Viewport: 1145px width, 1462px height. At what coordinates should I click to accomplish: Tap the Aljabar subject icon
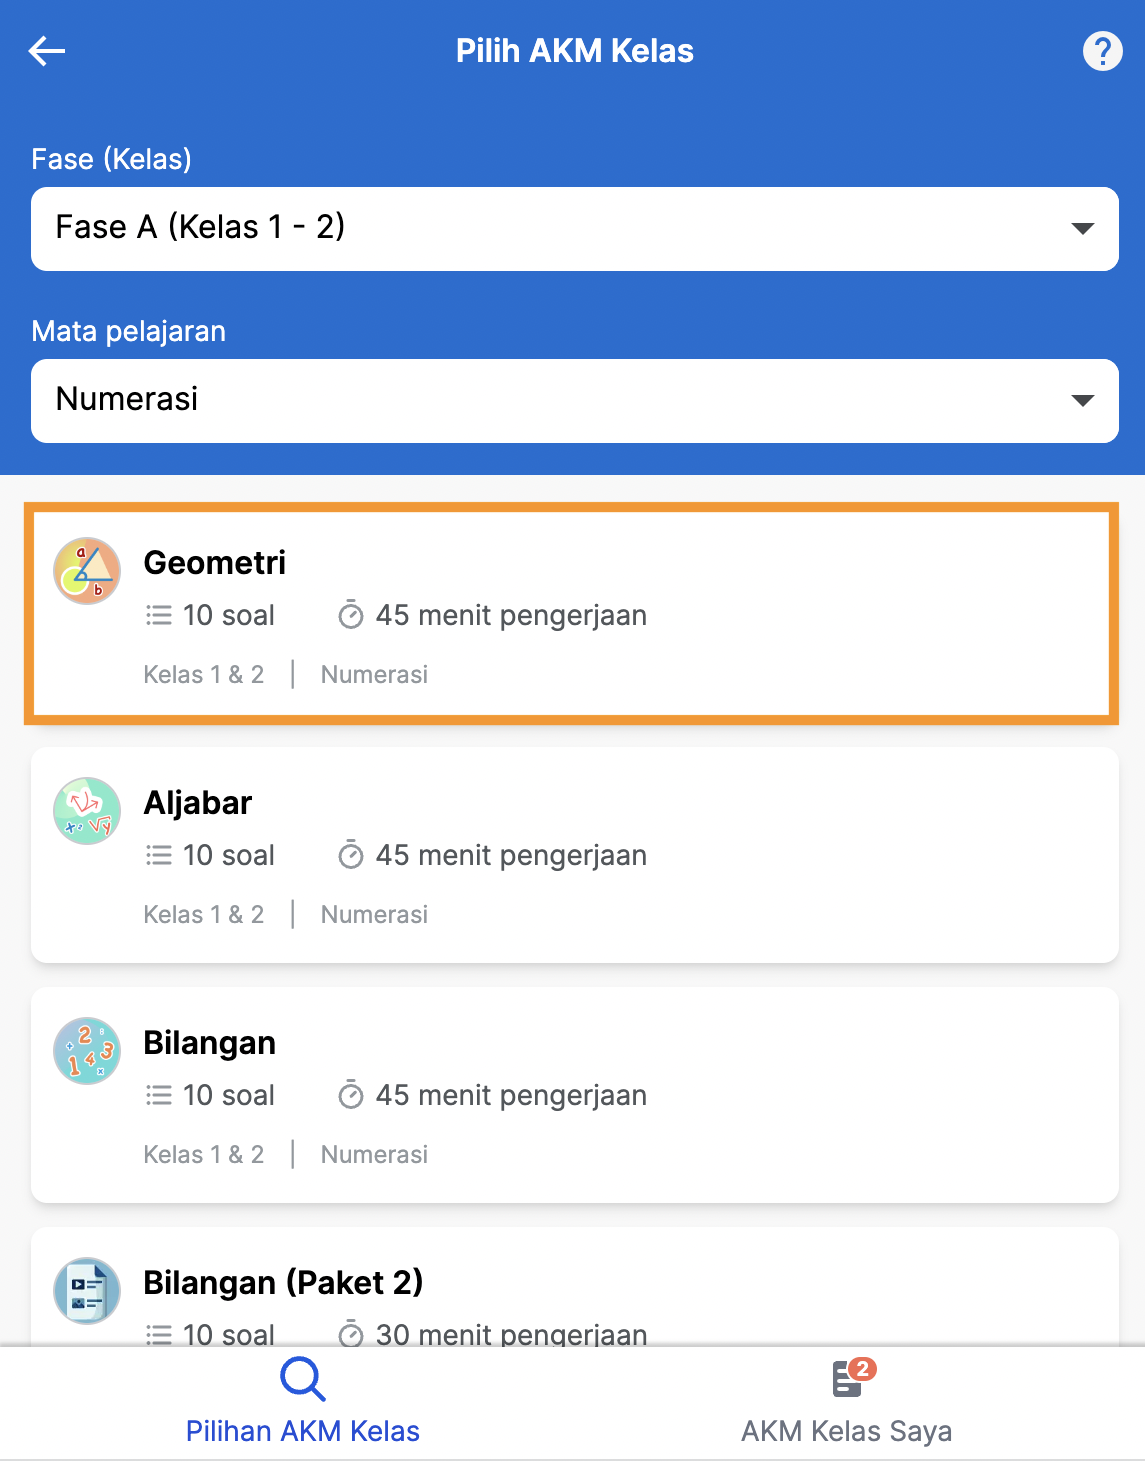tap(87, 811)
